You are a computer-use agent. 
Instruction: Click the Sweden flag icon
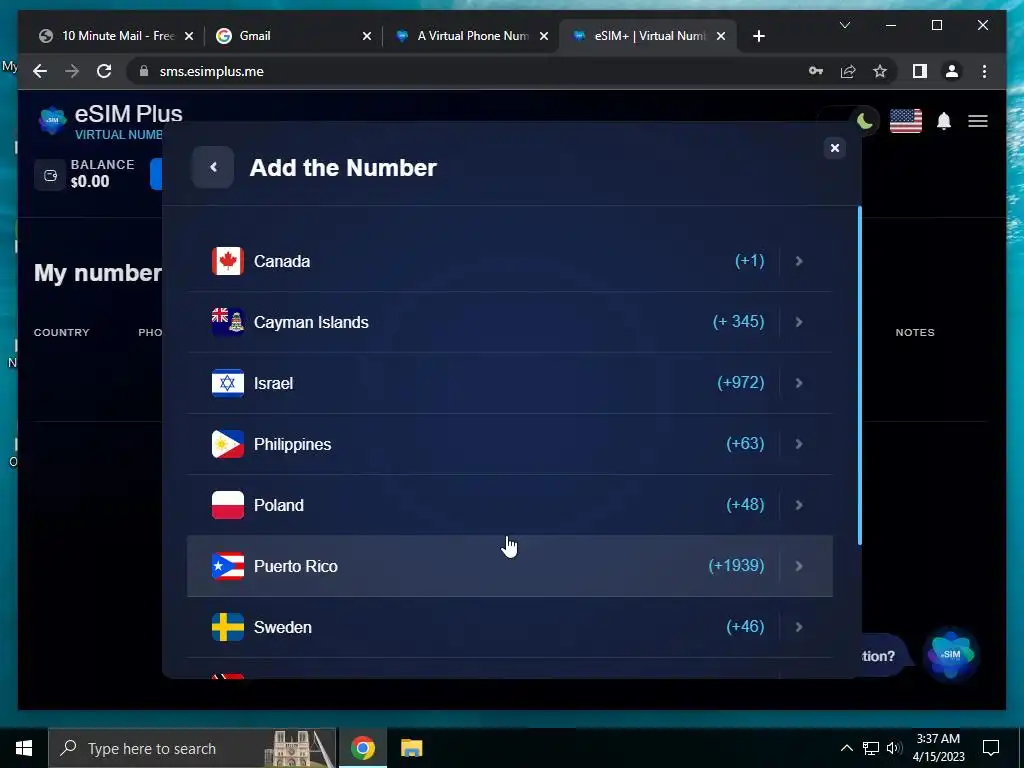pos(228,628)
